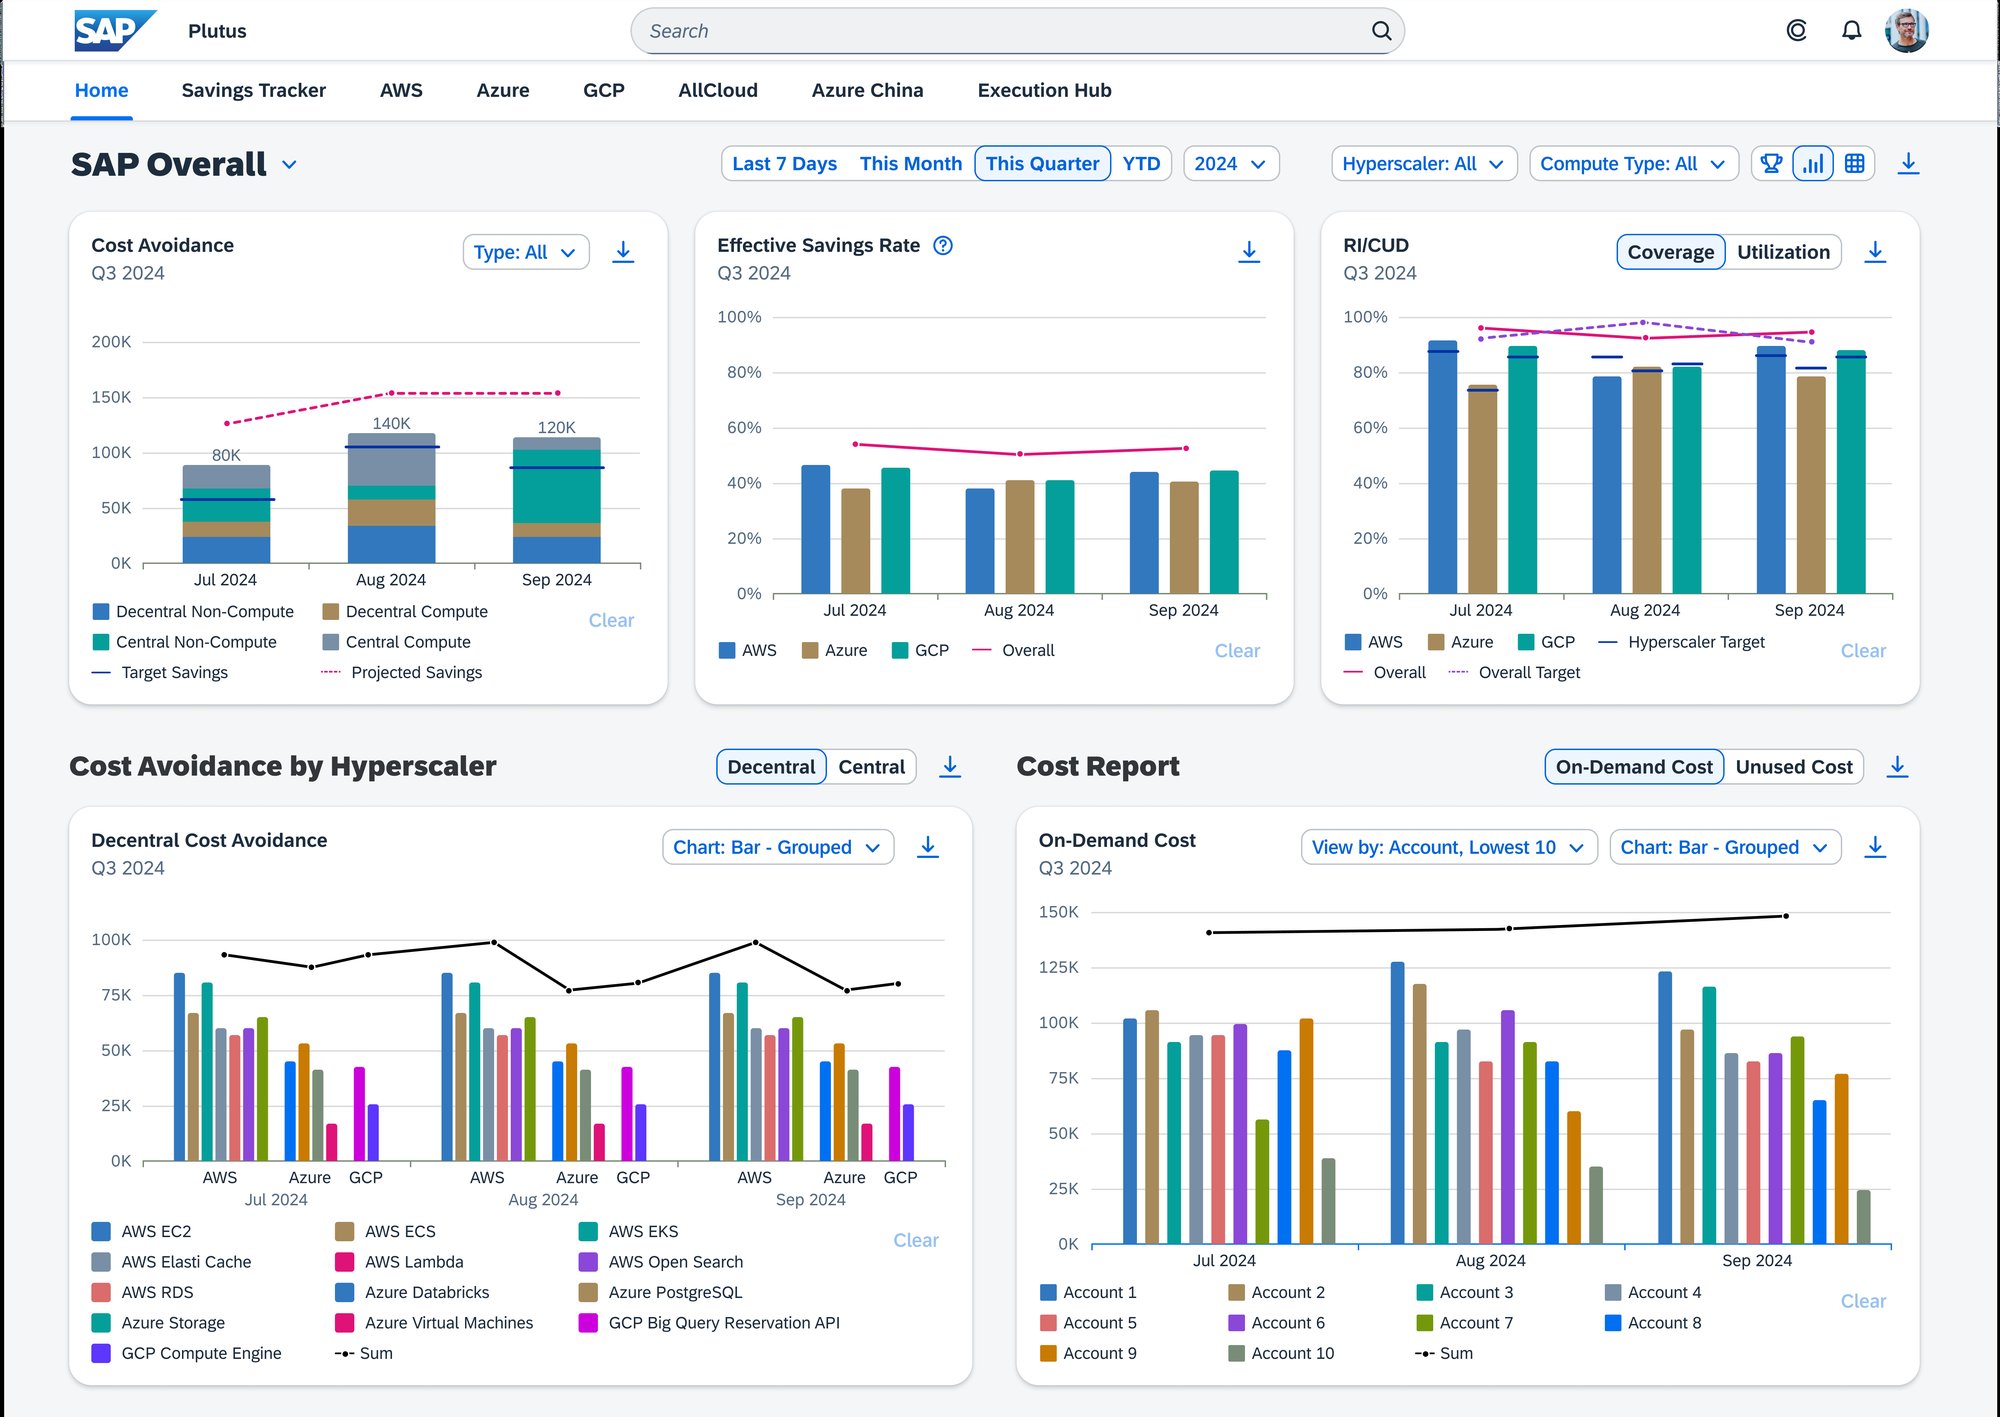Click into the Search field
This screenshot has height=1417, width=2000.
[1017, 31]
